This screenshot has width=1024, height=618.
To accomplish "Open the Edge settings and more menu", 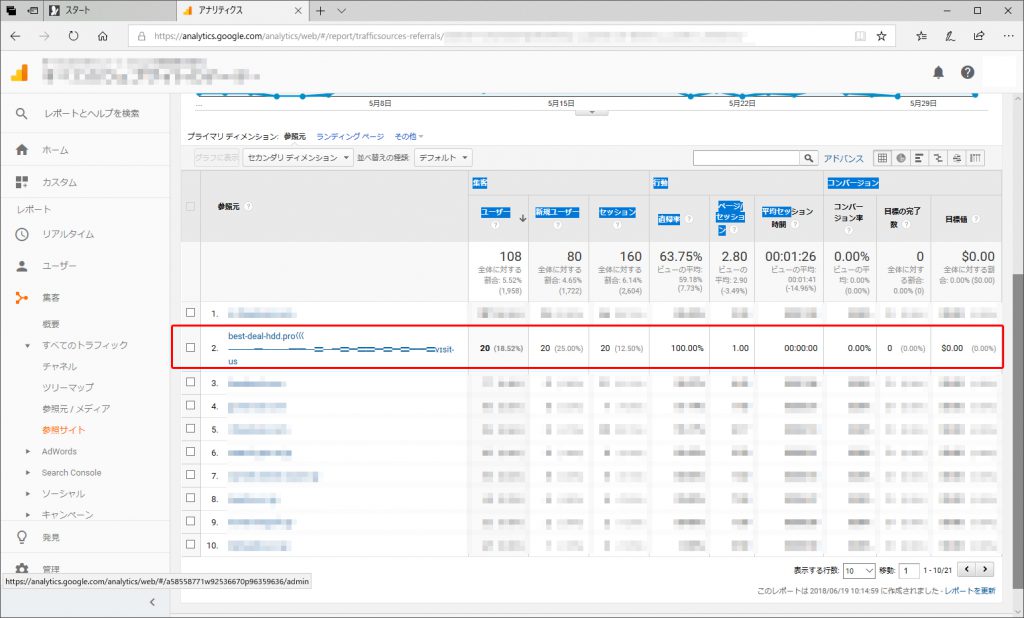I will click(1008, 36).
